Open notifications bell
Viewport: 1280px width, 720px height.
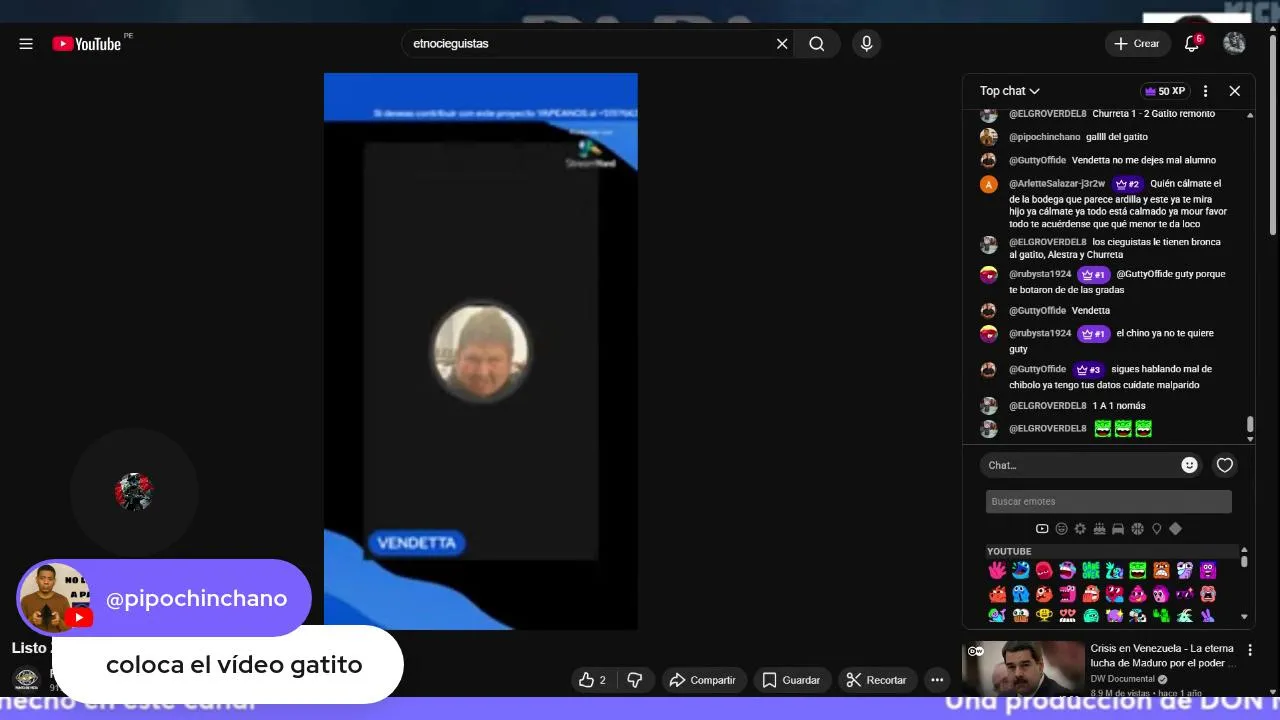(x=1191, y=44)
